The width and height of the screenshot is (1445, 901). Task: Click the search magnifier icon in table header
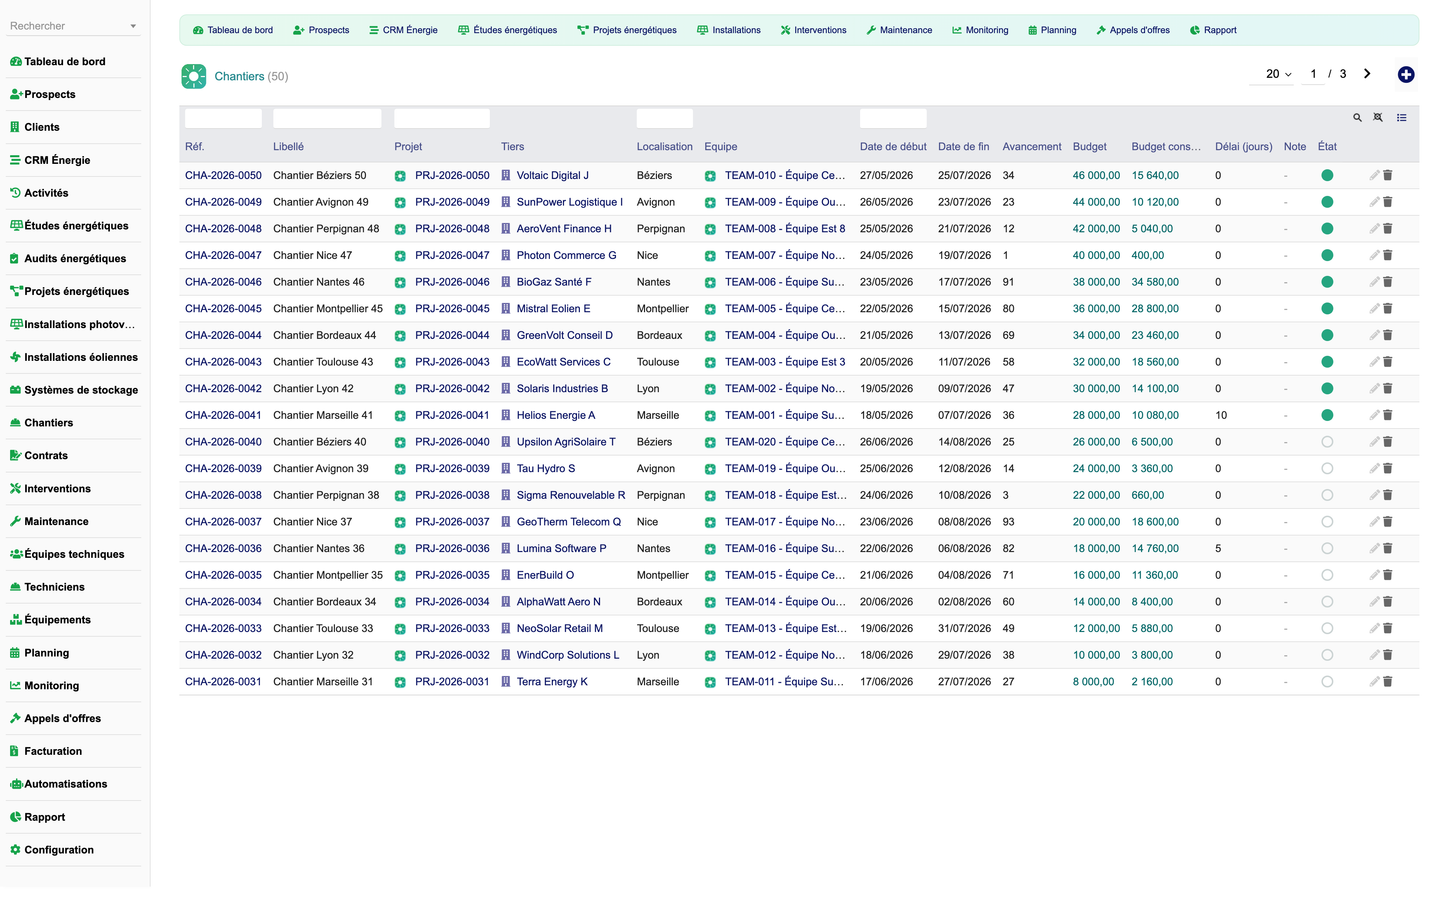click(1357, 118)
